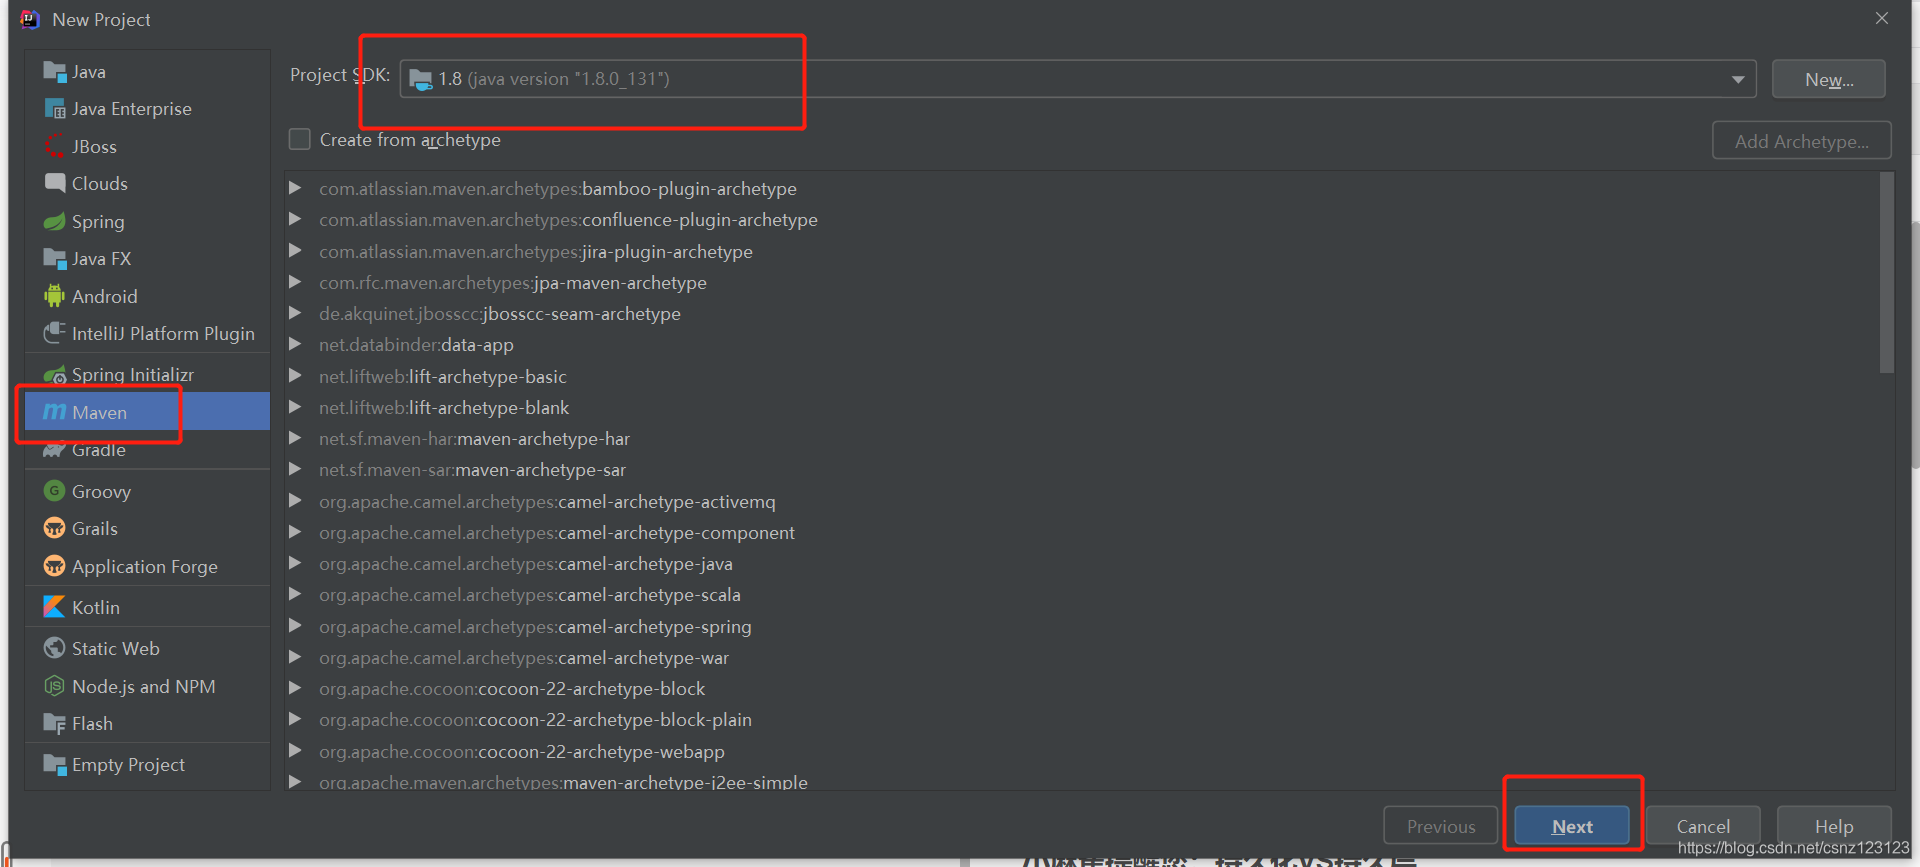Select camel-archetype-java row
This screenshot has width=1920, height=867.
[1082, 563]
